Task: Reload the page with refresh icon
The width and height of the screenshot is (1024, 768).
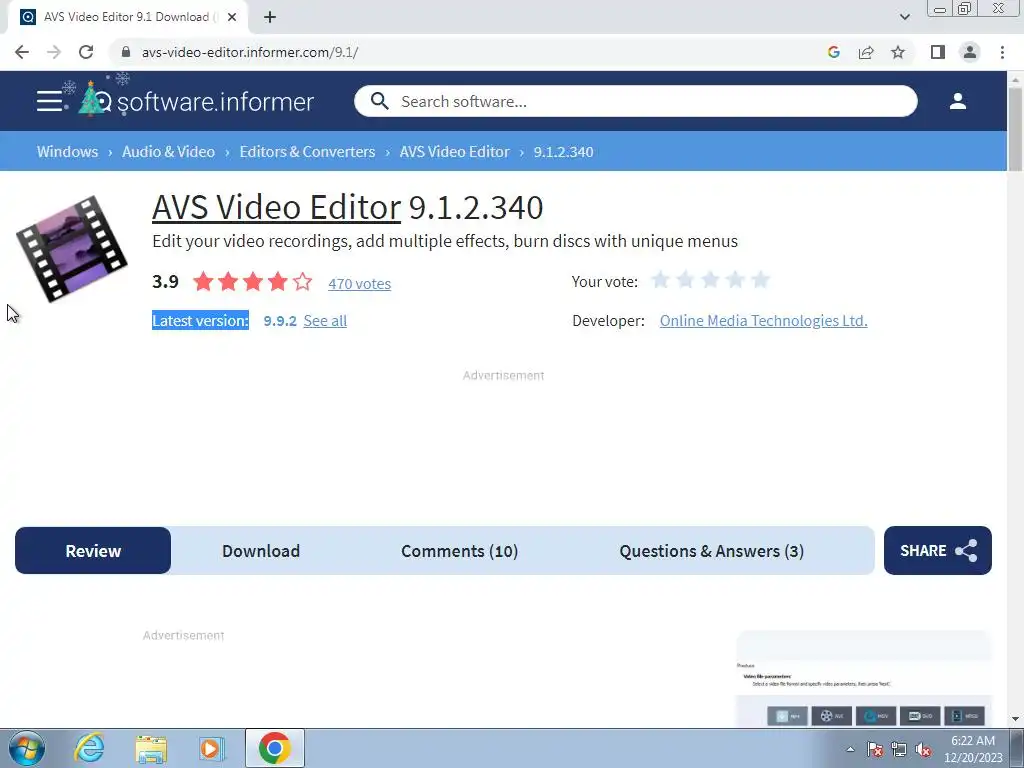Action: tap(86, 52)
